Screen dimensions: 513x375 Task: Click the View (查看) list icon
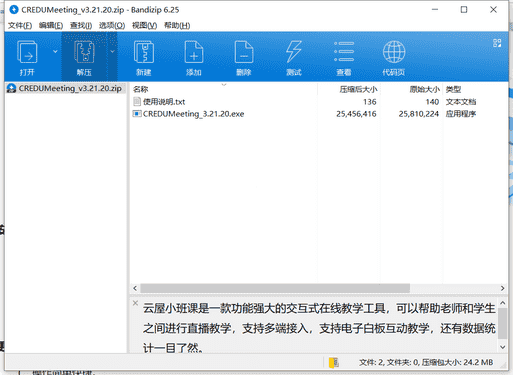coord(344,52)
